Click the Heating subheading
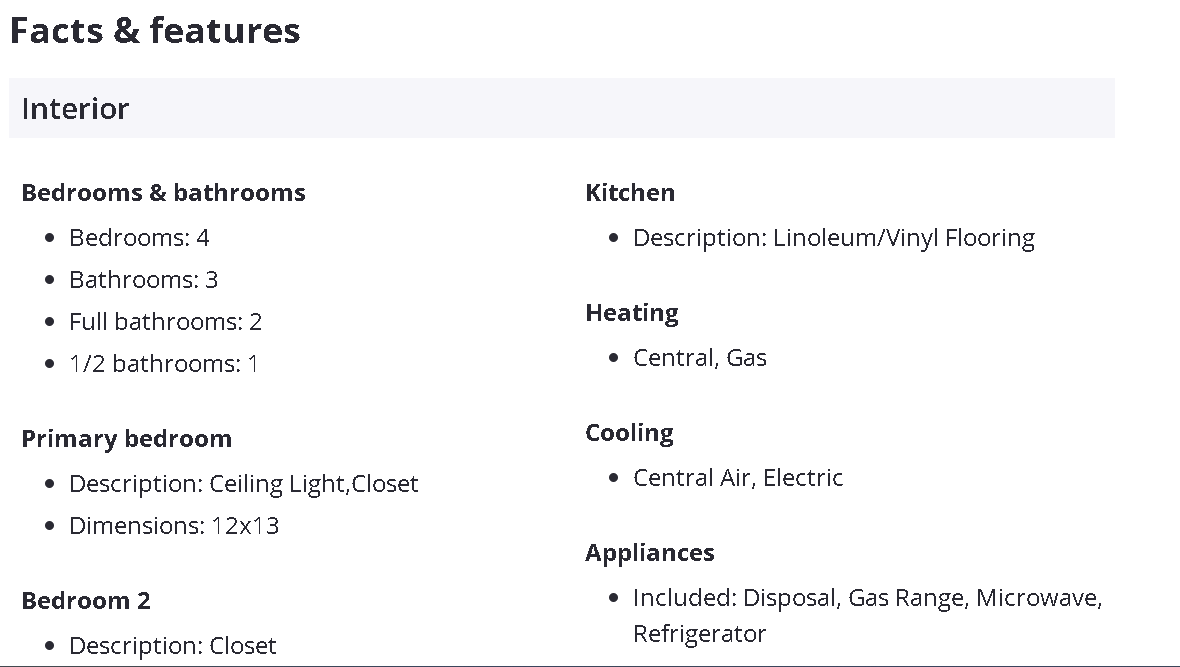1180x667 pixels. coord(632,313)
